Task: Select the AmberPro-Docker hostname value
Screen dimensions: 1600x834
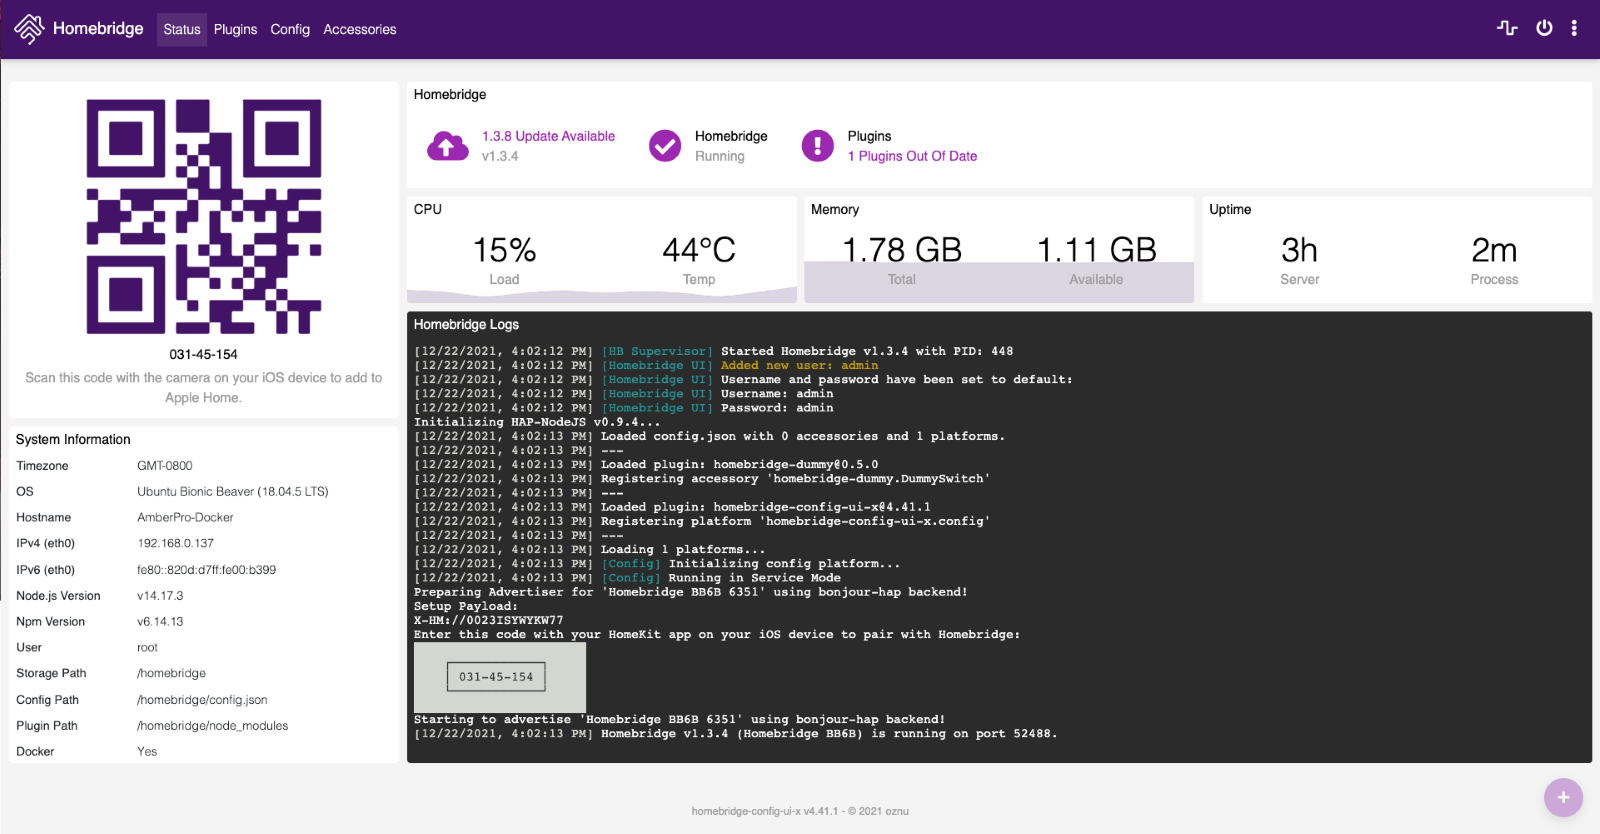Action: pos(185,518)
